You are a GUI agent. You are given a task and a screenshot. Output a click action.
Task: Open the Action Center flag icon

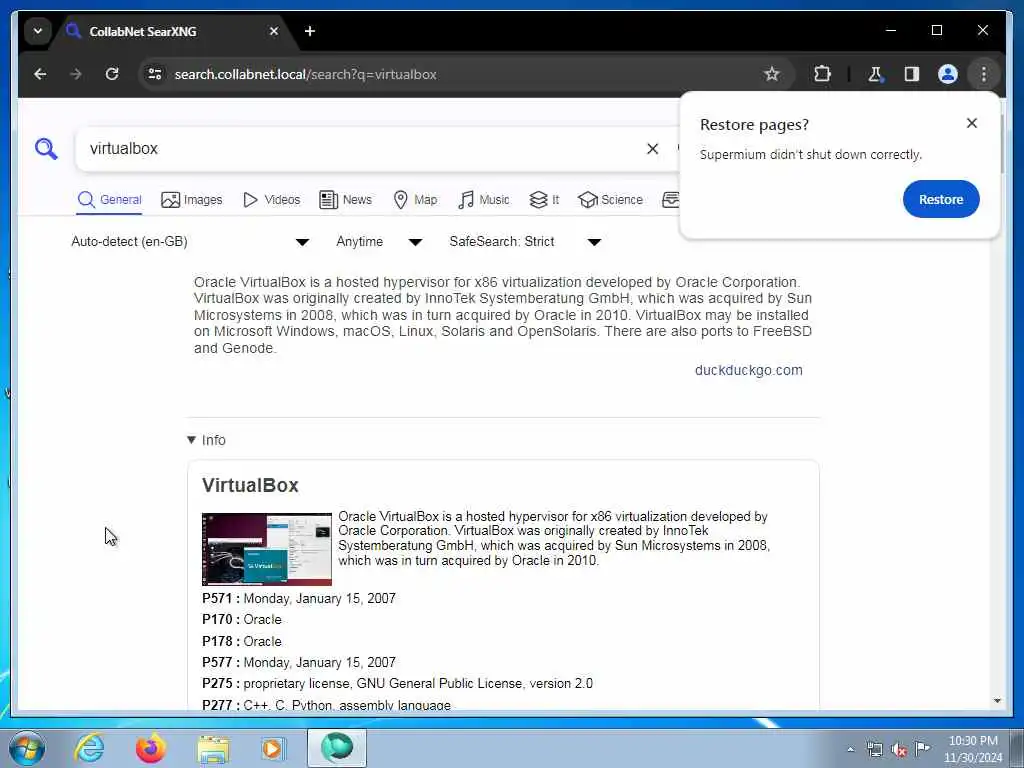coord(922,748)
